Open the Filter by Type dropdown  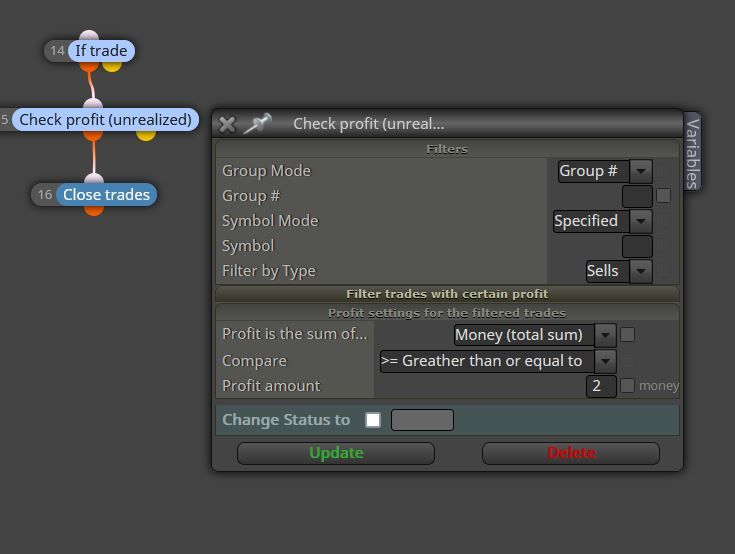pos(619,271)
